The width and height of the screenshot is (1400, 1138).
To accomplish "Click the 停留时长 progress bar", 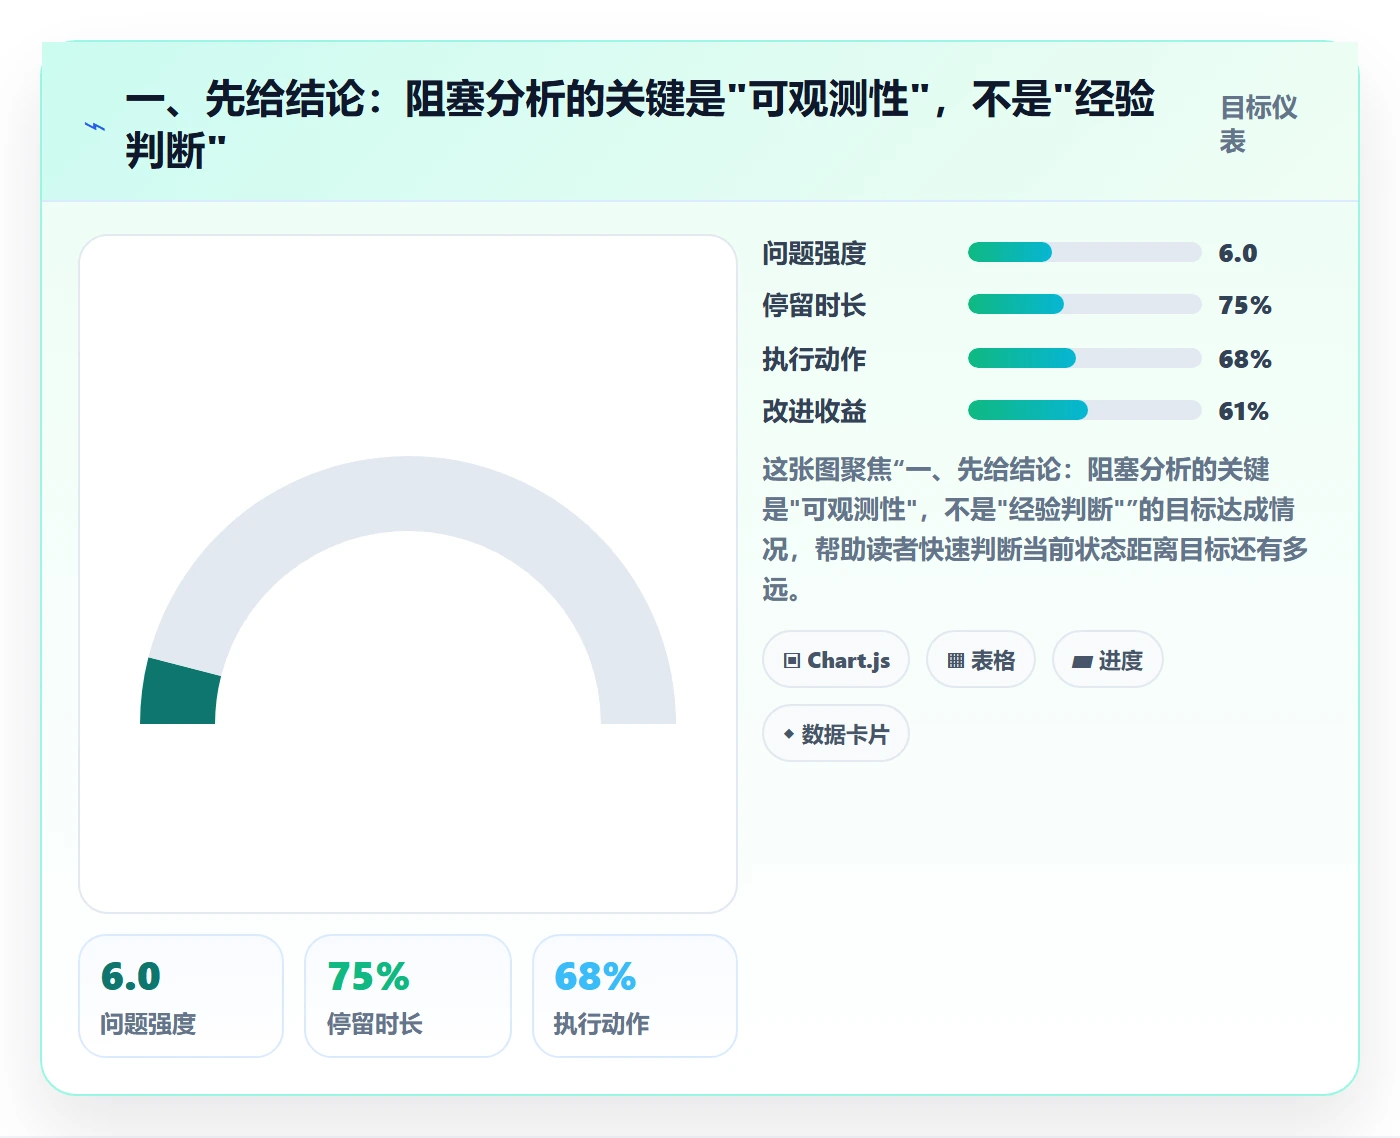I will tap(1084, 304).
